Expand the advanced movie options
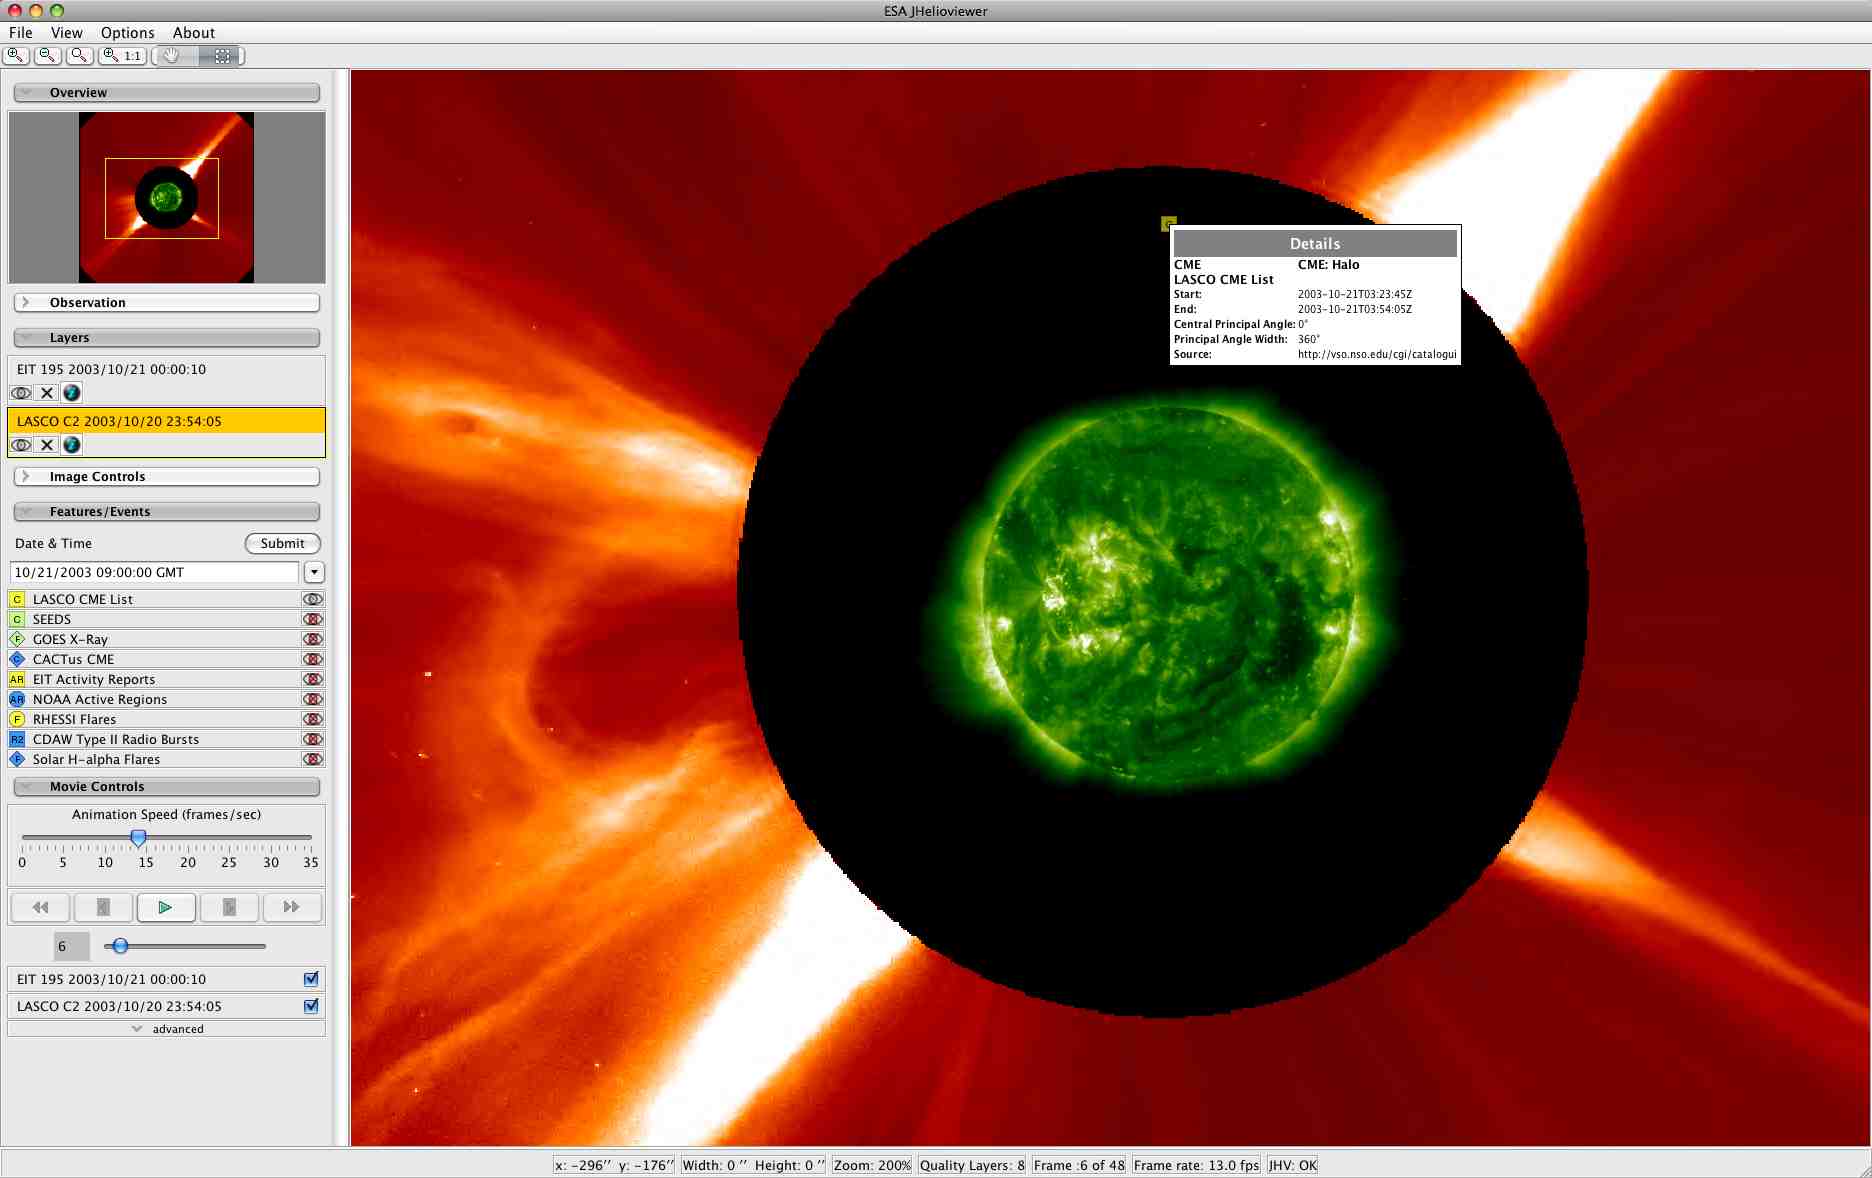This screenshot has height=1178, width=1872. [x=167, y=1028]
